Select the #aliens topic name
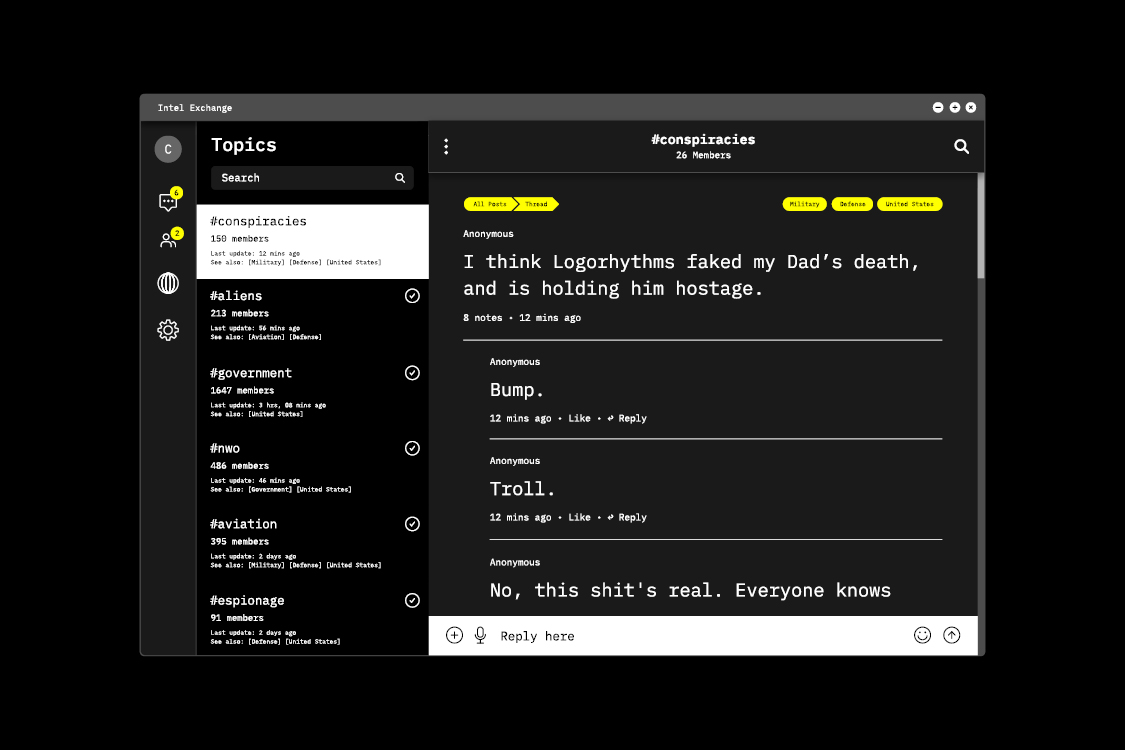Image resolution: width=1125 pixels, height=750 pixels. (x=236, y=296)
